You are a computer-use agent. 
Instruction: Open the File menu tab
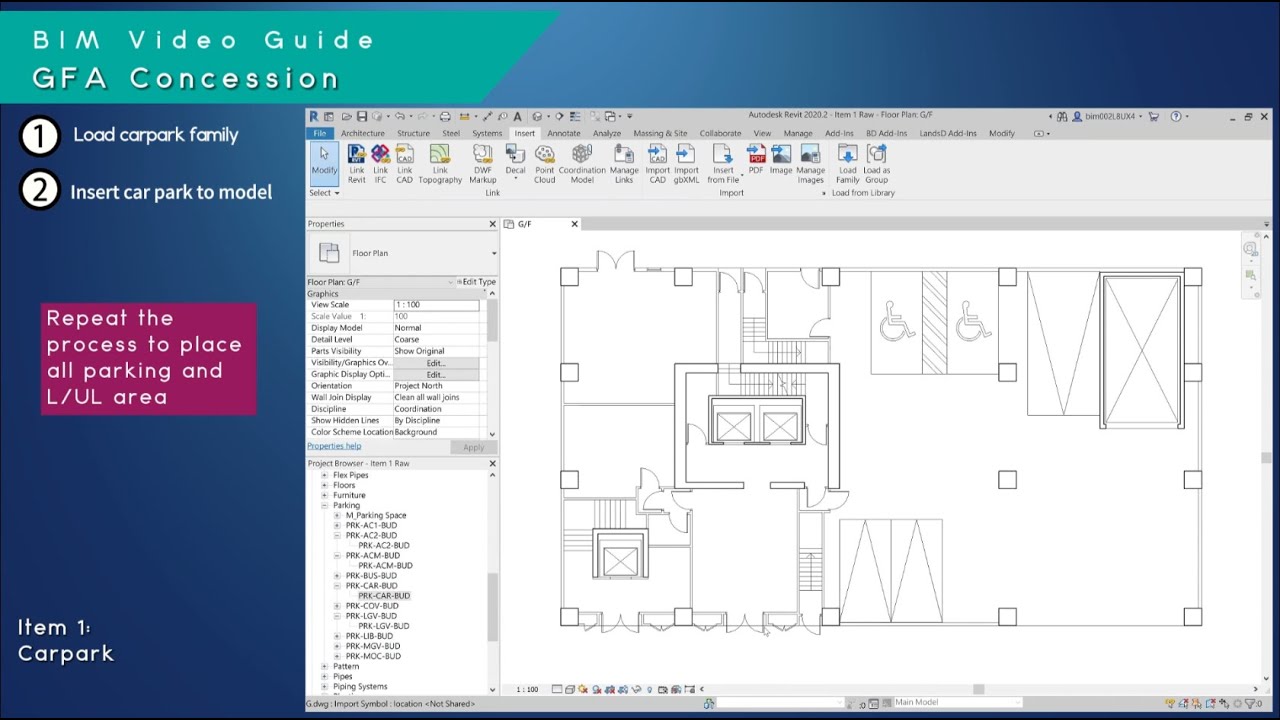click(320, 133)
